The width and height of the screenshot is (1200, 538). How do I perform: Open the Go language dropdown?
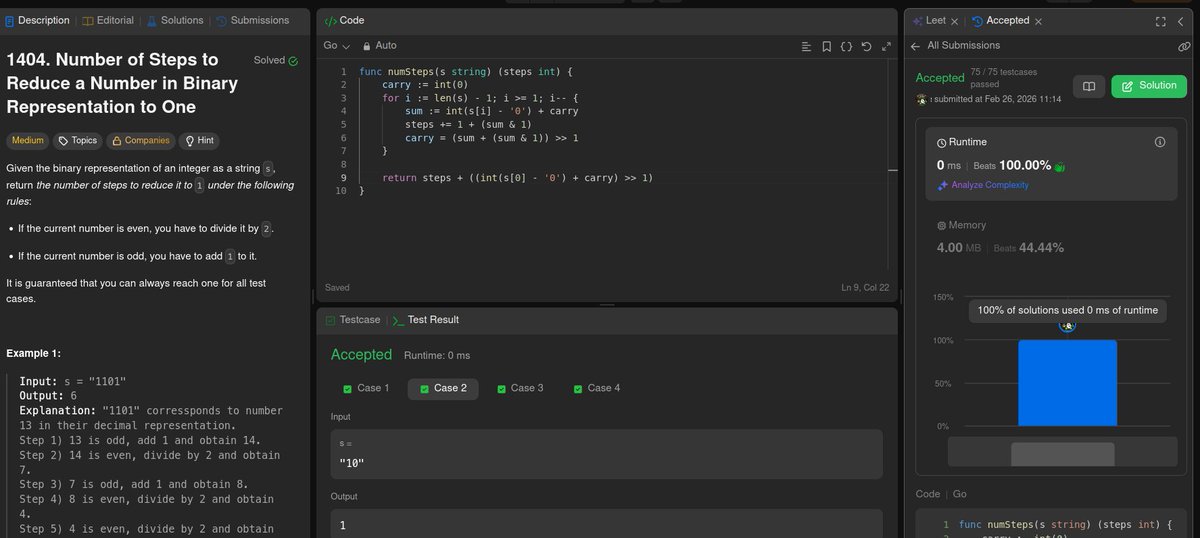tap(336, 46)
